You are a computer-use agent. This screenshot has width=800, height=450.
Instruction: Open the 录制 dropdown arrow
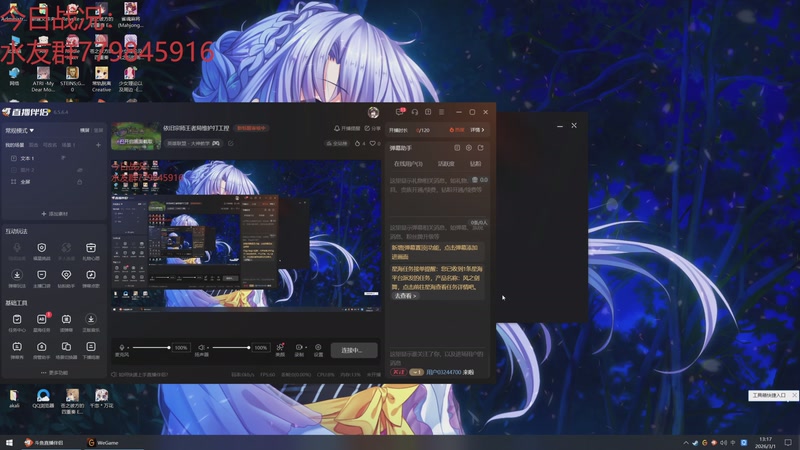306,348
